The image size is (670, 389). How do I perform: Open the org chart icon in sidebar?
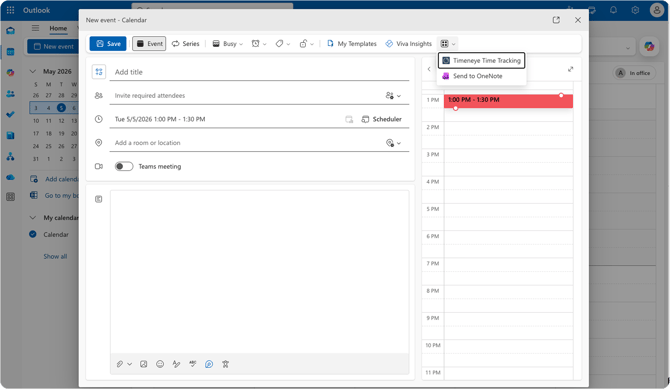coord(11,156)
